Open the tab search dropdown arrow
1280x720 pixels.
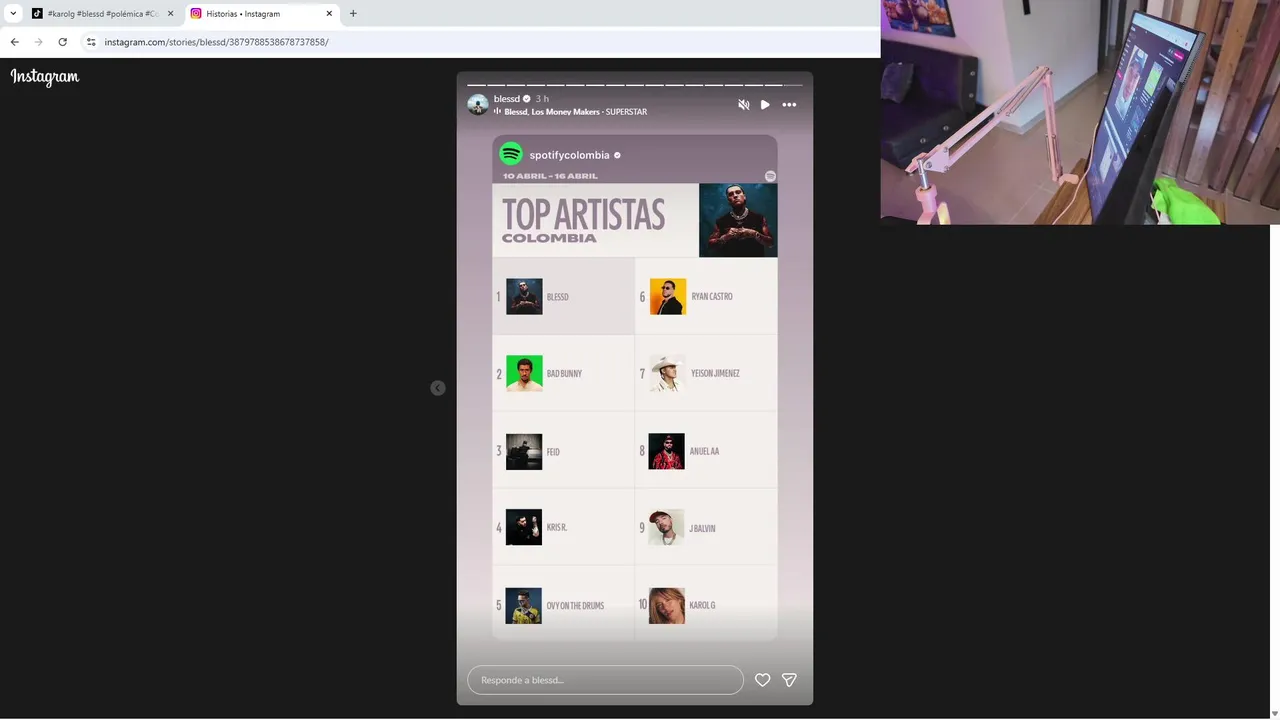pyautogui.click(x=13, y=14)
